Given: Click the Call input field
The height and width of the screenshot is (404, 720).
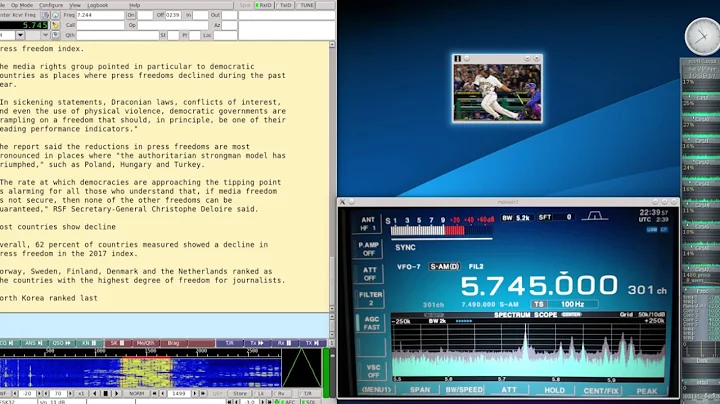Looking at the screenshot, I should 100,25.
